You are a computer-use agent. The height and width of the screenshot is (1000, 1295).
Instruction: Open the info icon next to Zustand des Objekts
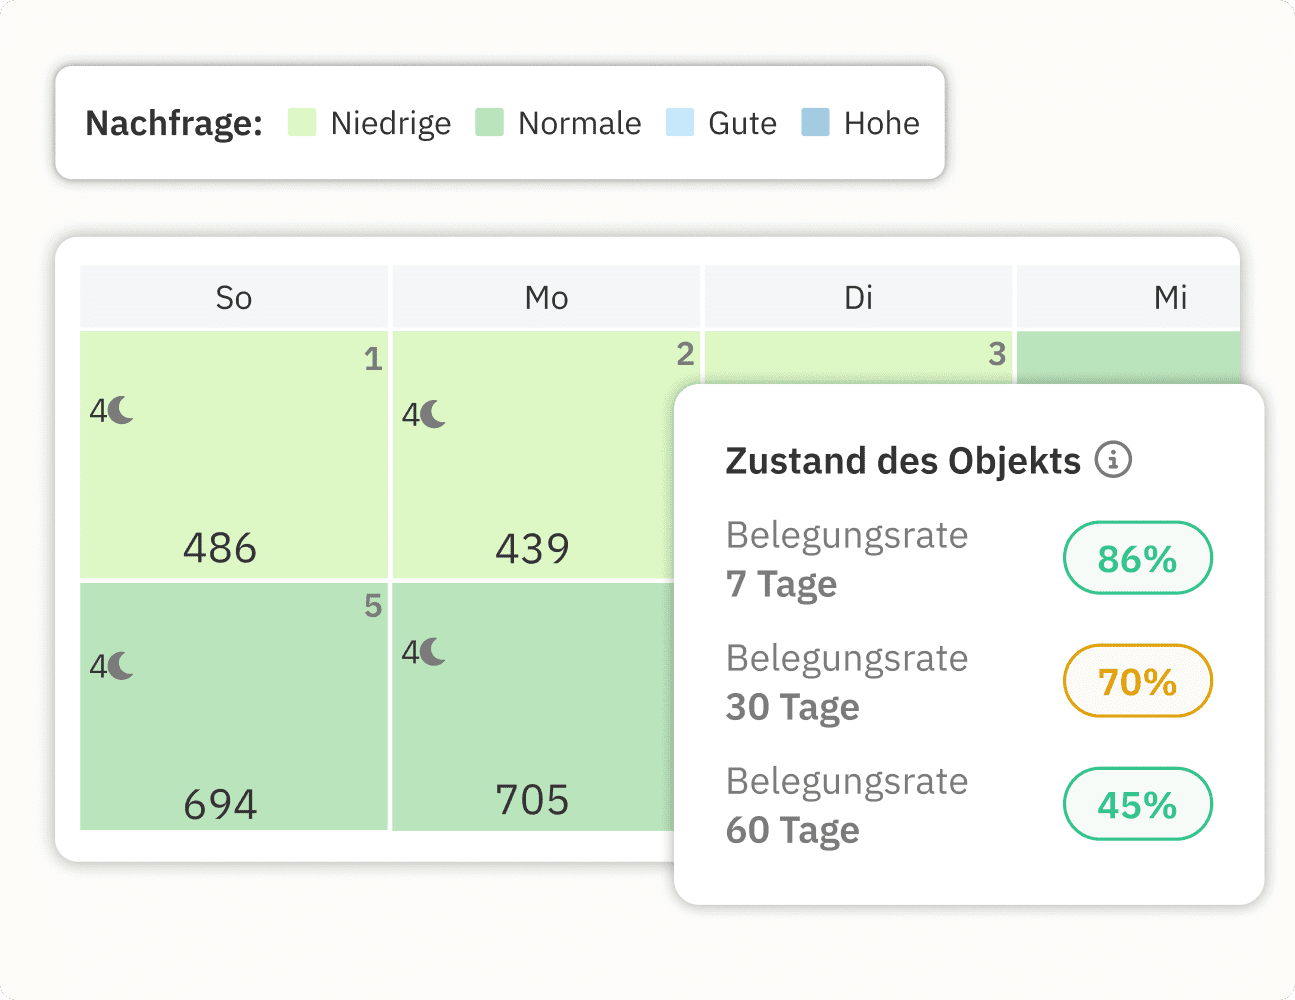tap(1113, 460)
